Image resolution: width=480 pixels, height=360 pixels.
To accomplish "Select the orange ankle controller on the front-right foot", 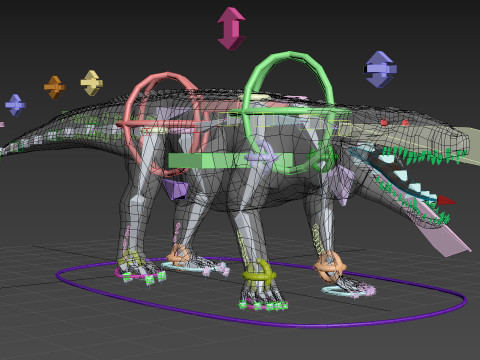I will tap(329, 266).
